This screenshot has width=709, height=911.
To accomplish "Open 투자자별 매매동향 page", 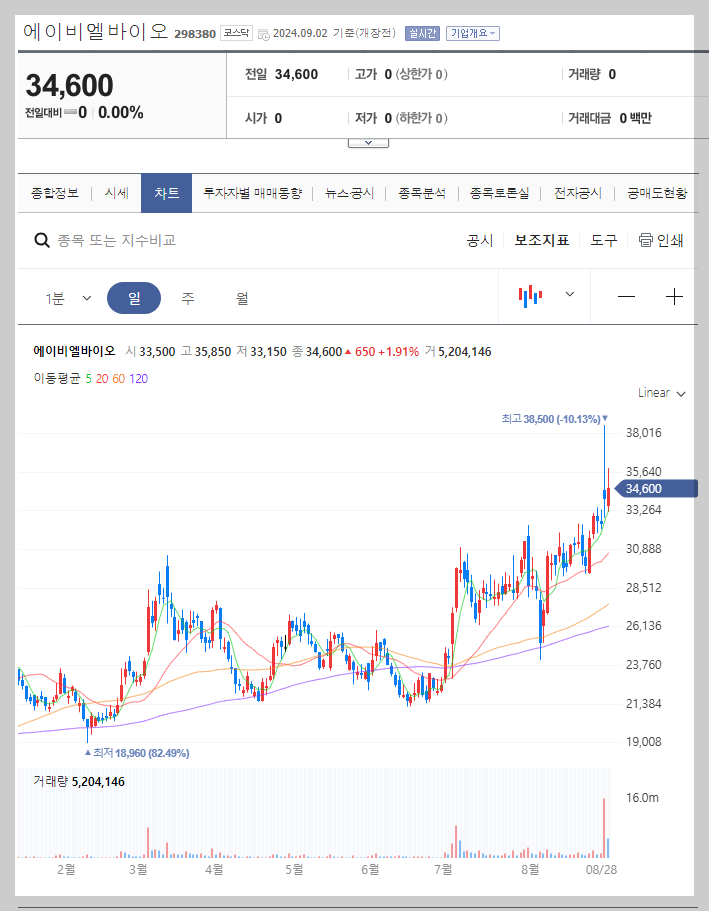I will click(251, 193).
